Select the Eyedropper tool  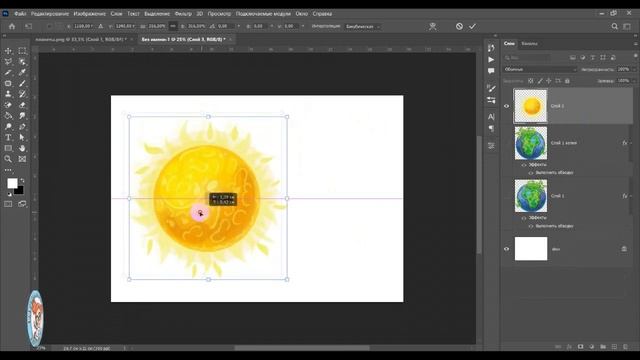click(22, 73)
